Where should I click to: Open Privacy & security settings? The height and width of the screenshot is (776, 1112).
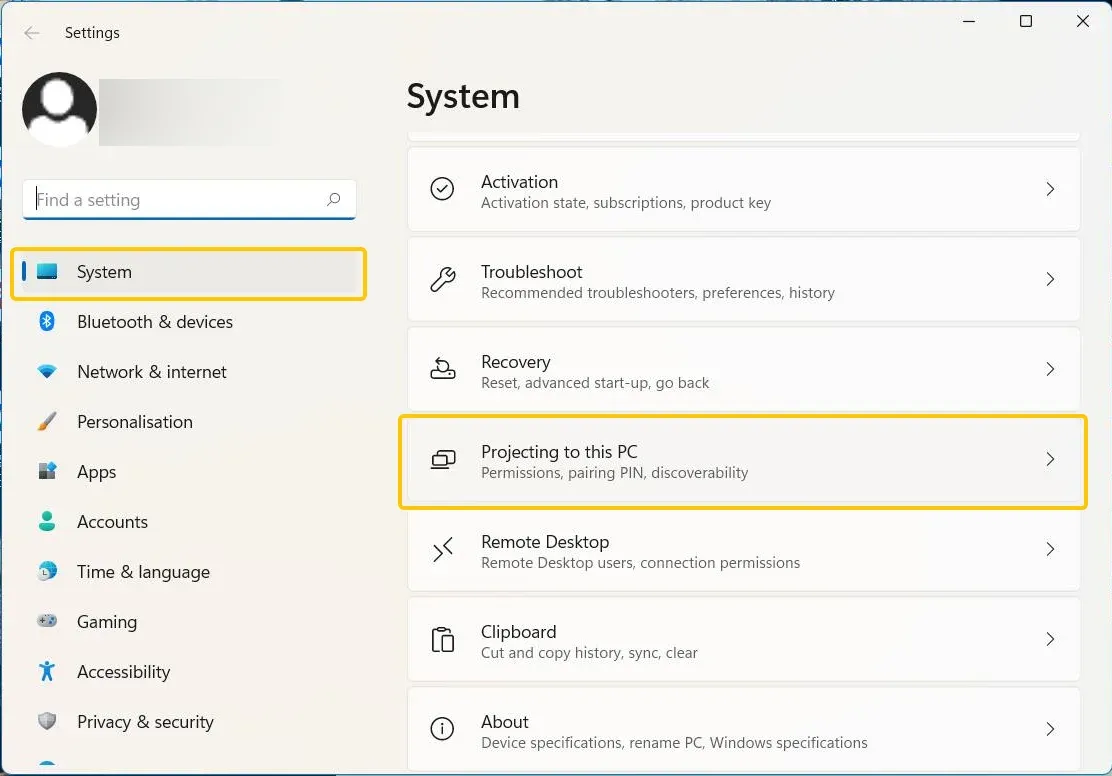pos(189,722)
